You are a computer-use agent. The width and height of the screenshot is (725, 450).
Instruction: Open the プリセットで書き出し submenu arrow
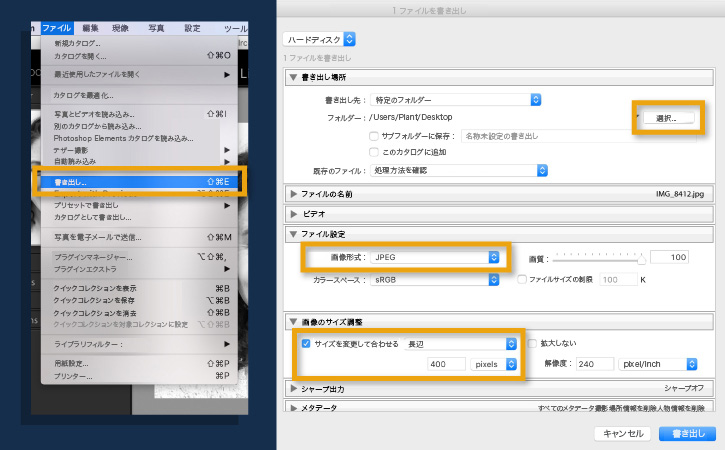tap(227, 205)
